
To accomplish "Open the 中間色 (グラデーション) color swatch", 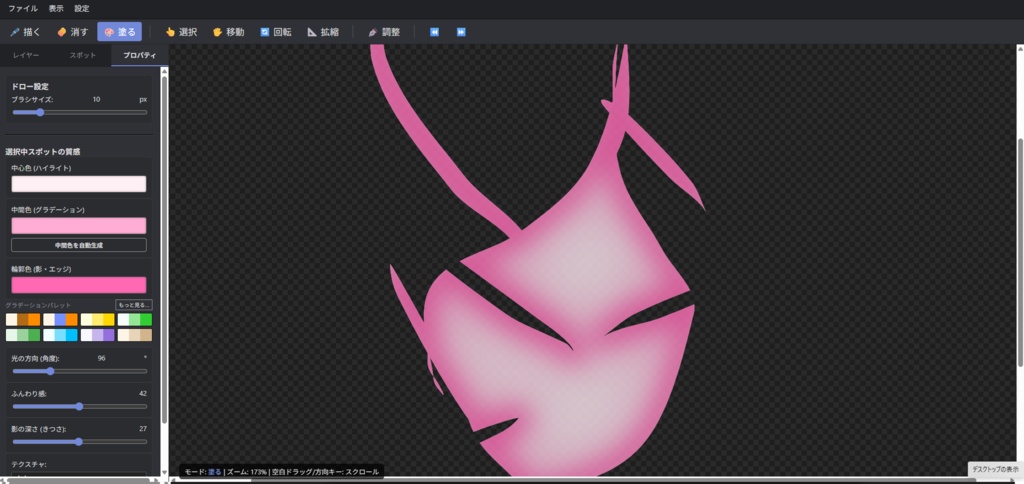I will click(x=79, y=226).
